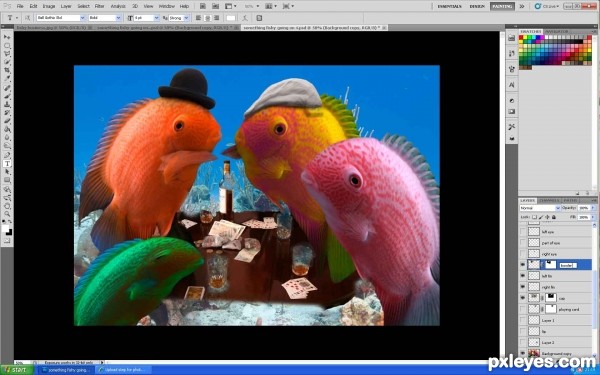The height and width of the screenshot is (375, 600).
Task: Open the layer Fill slider arrow
Action: click(593, 217)
